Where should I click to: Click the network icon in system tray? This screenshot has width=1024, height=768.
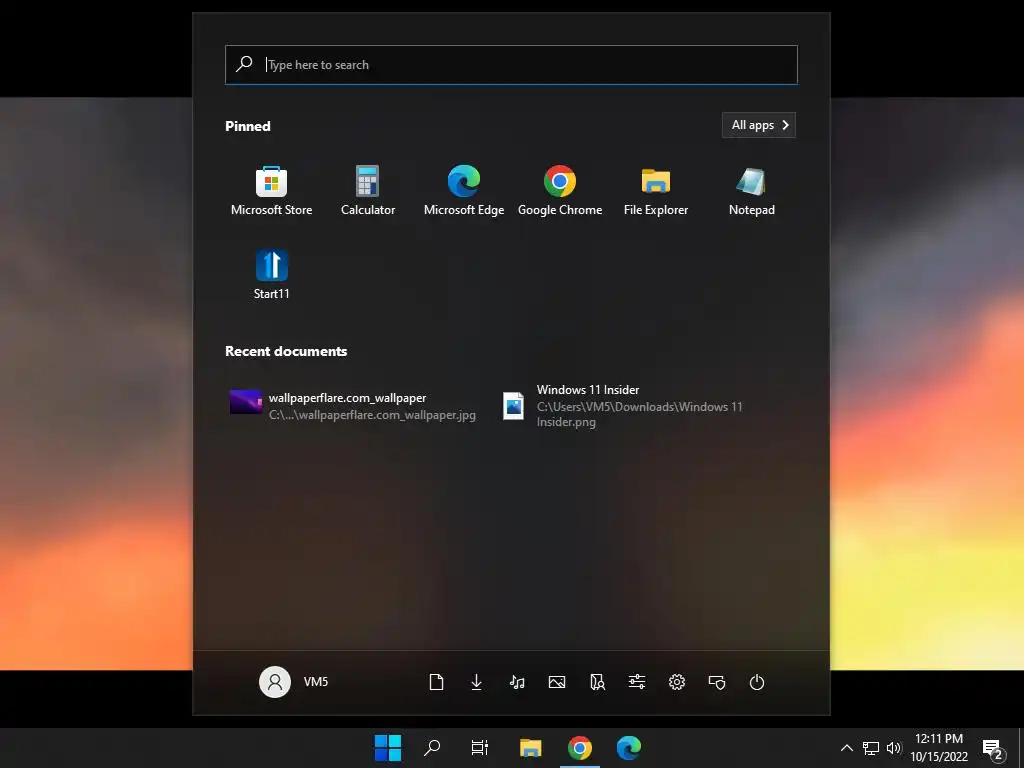click(x=871, y=748)
